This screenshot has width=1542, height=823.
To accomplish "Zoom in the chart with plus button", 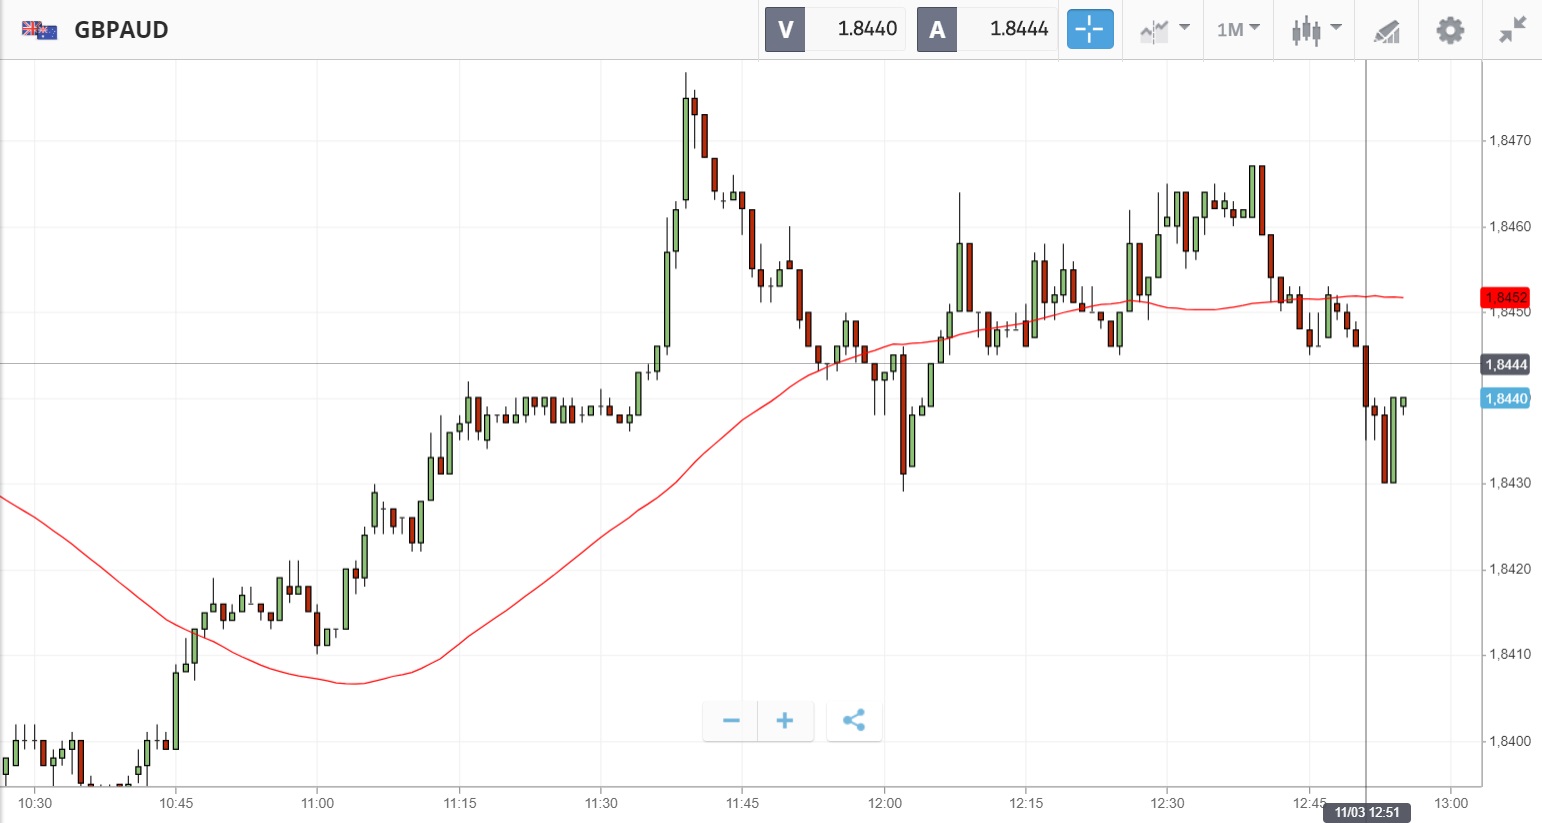I will 785,721.
